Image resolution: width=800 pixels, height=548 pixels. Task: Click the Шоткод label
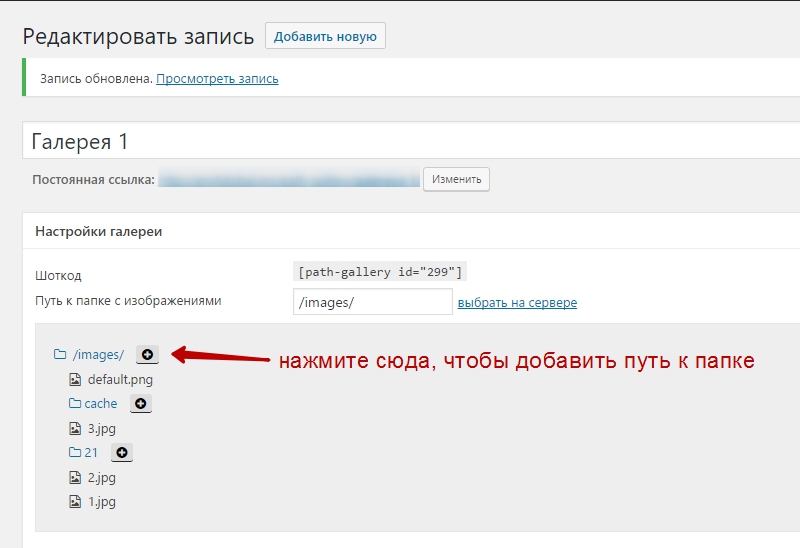[58, 276]
